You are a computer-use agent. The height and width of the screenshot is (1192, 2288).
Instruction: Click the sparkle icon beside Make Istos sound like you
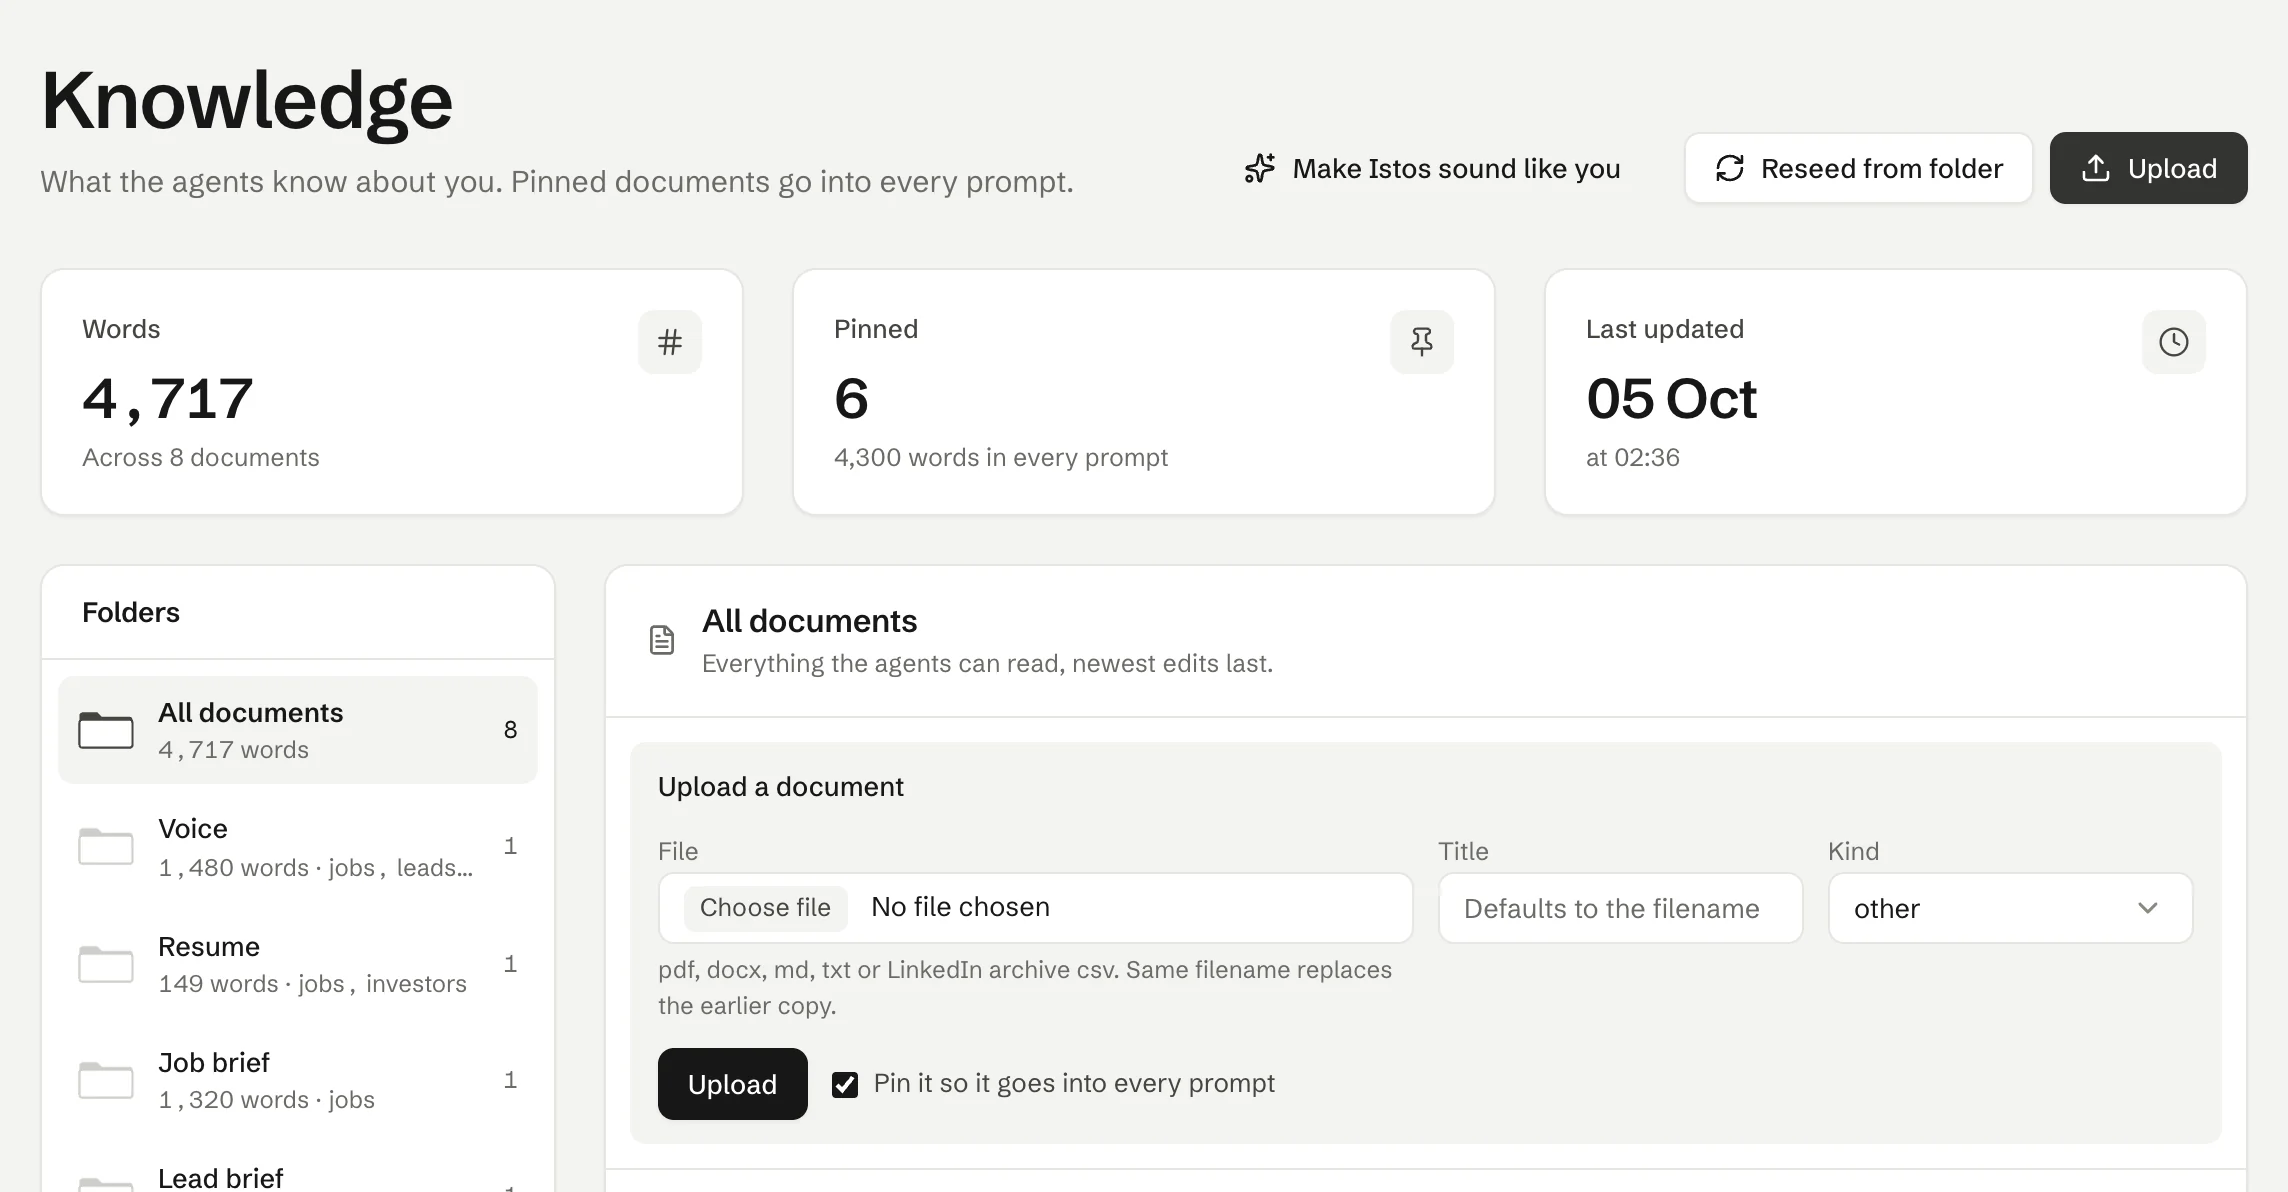(1260, 168)
